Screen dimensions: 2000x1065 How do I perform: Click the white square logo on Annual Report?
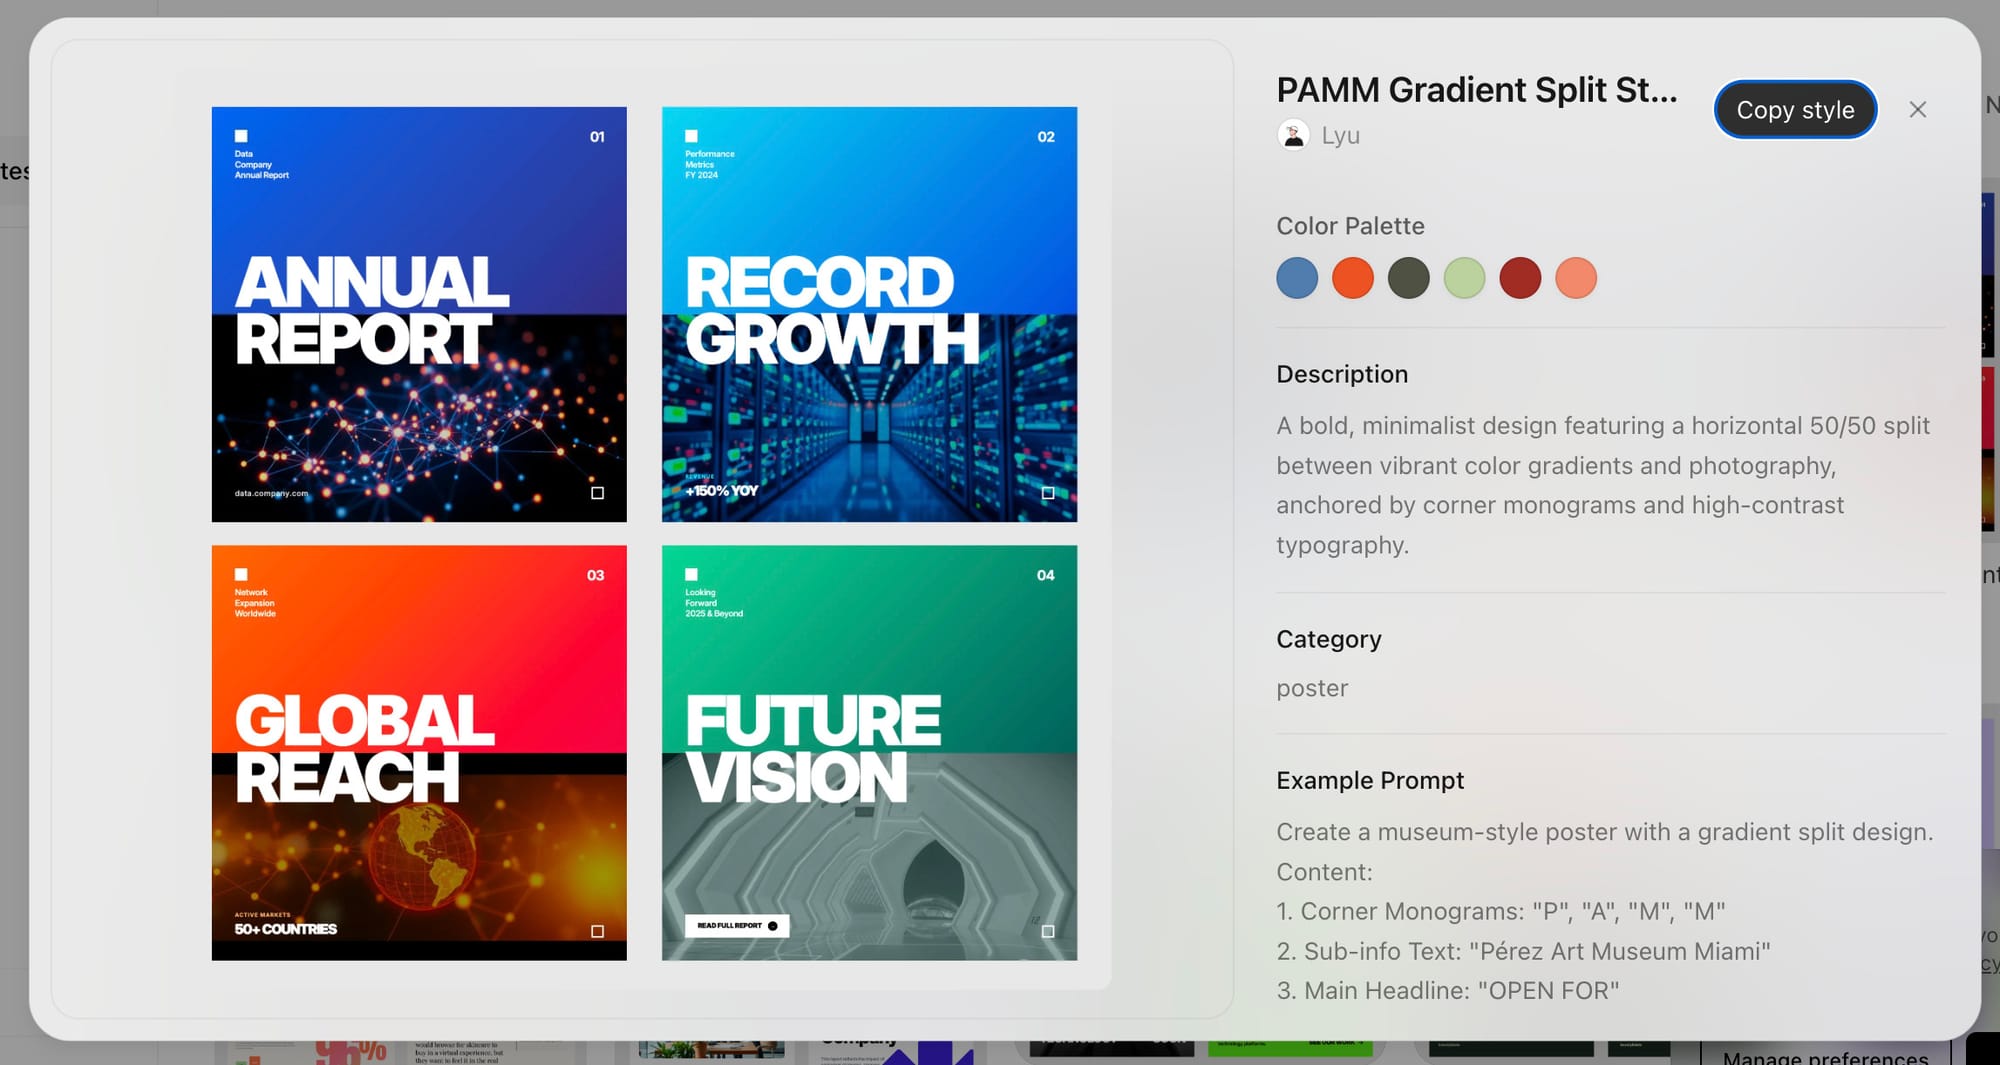click(241, 136)
